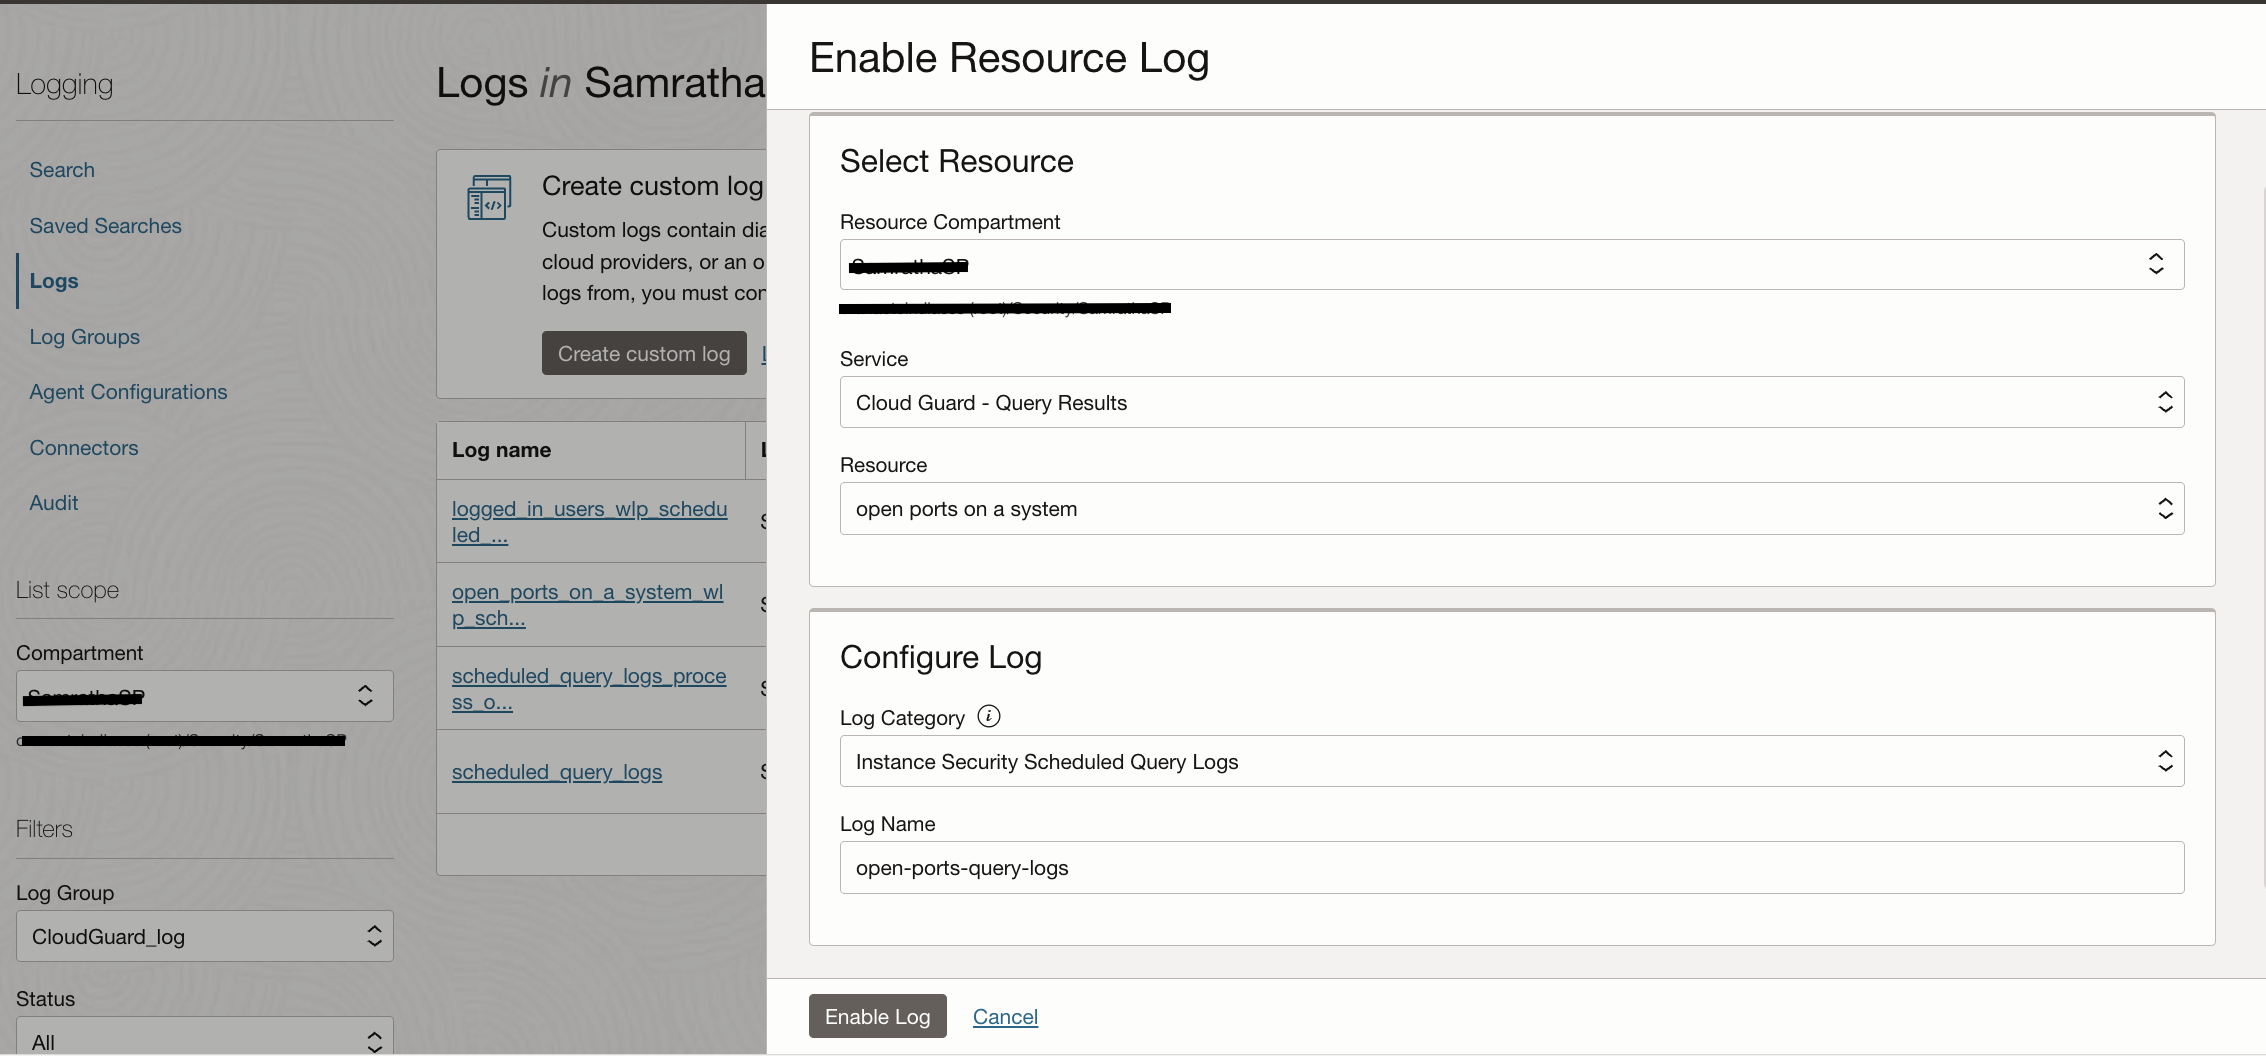2266x1056 pixels.
Task: Select Connectors in the sidebar
Action: click(84, 448)
